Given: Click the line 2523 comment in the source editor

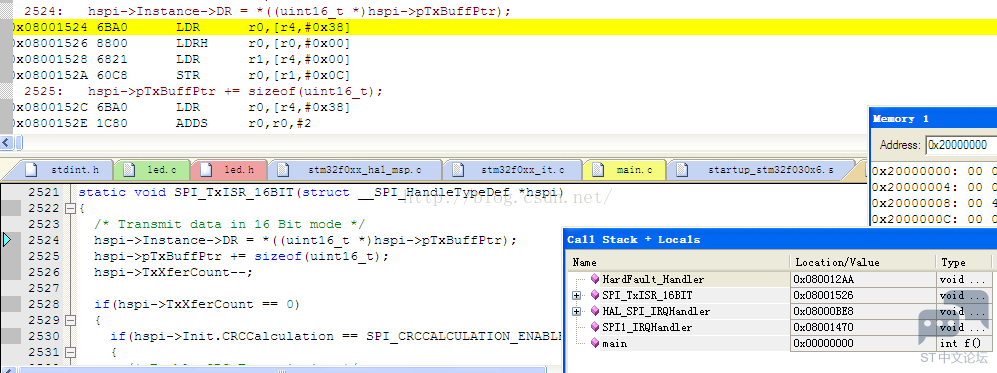Looking at the screenshot, I should click(230, 224).
